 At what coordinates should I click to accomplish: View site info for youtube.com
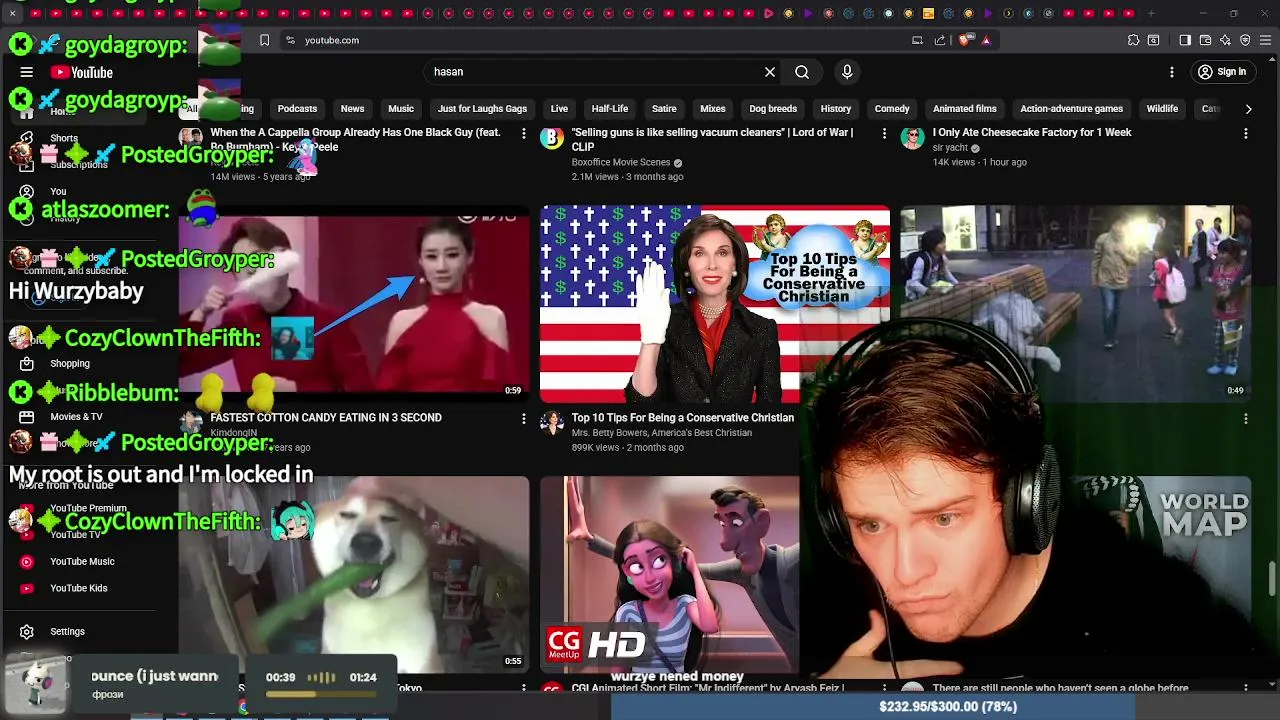click(290, 40)
